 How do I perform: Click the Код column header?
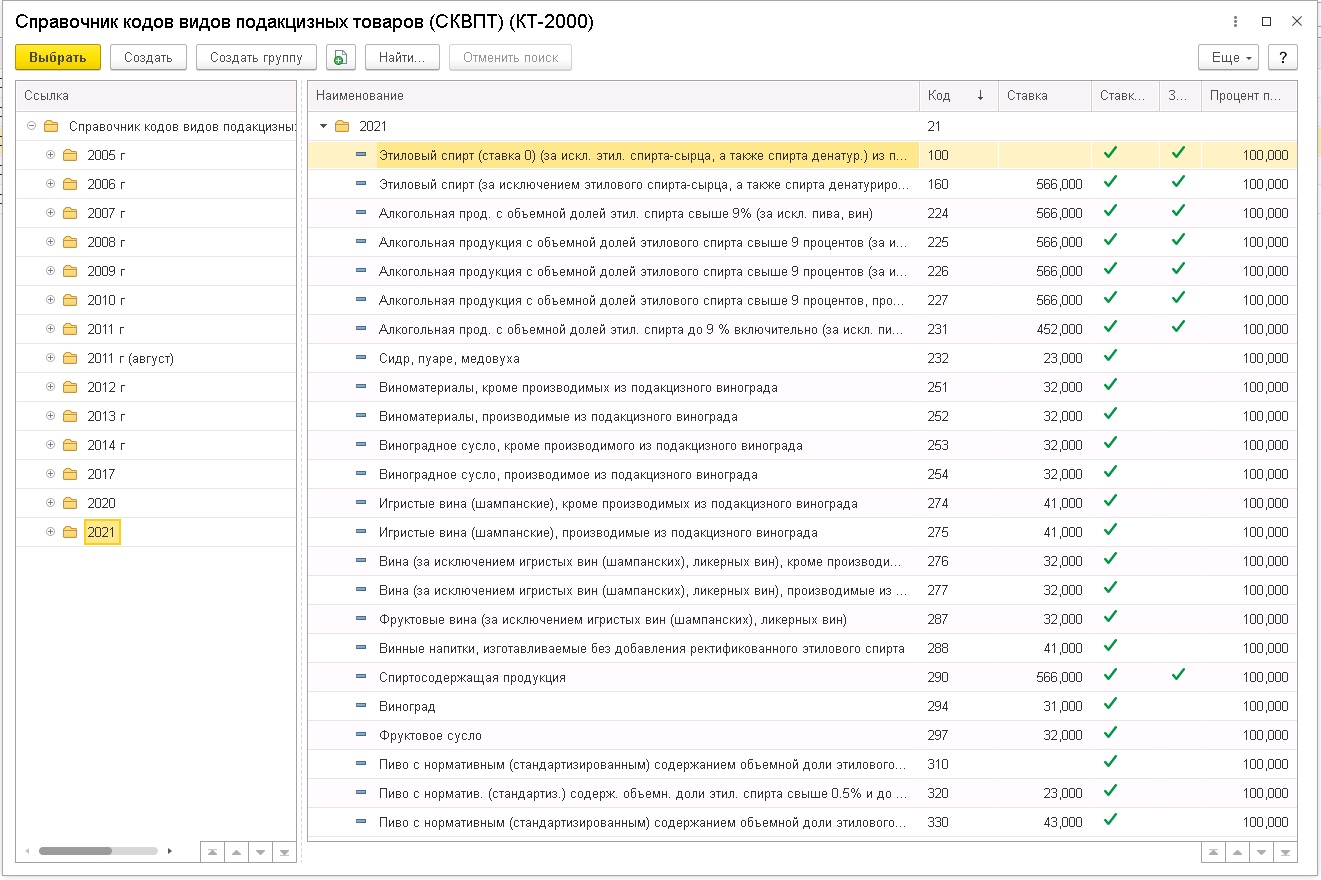[959, 95]
